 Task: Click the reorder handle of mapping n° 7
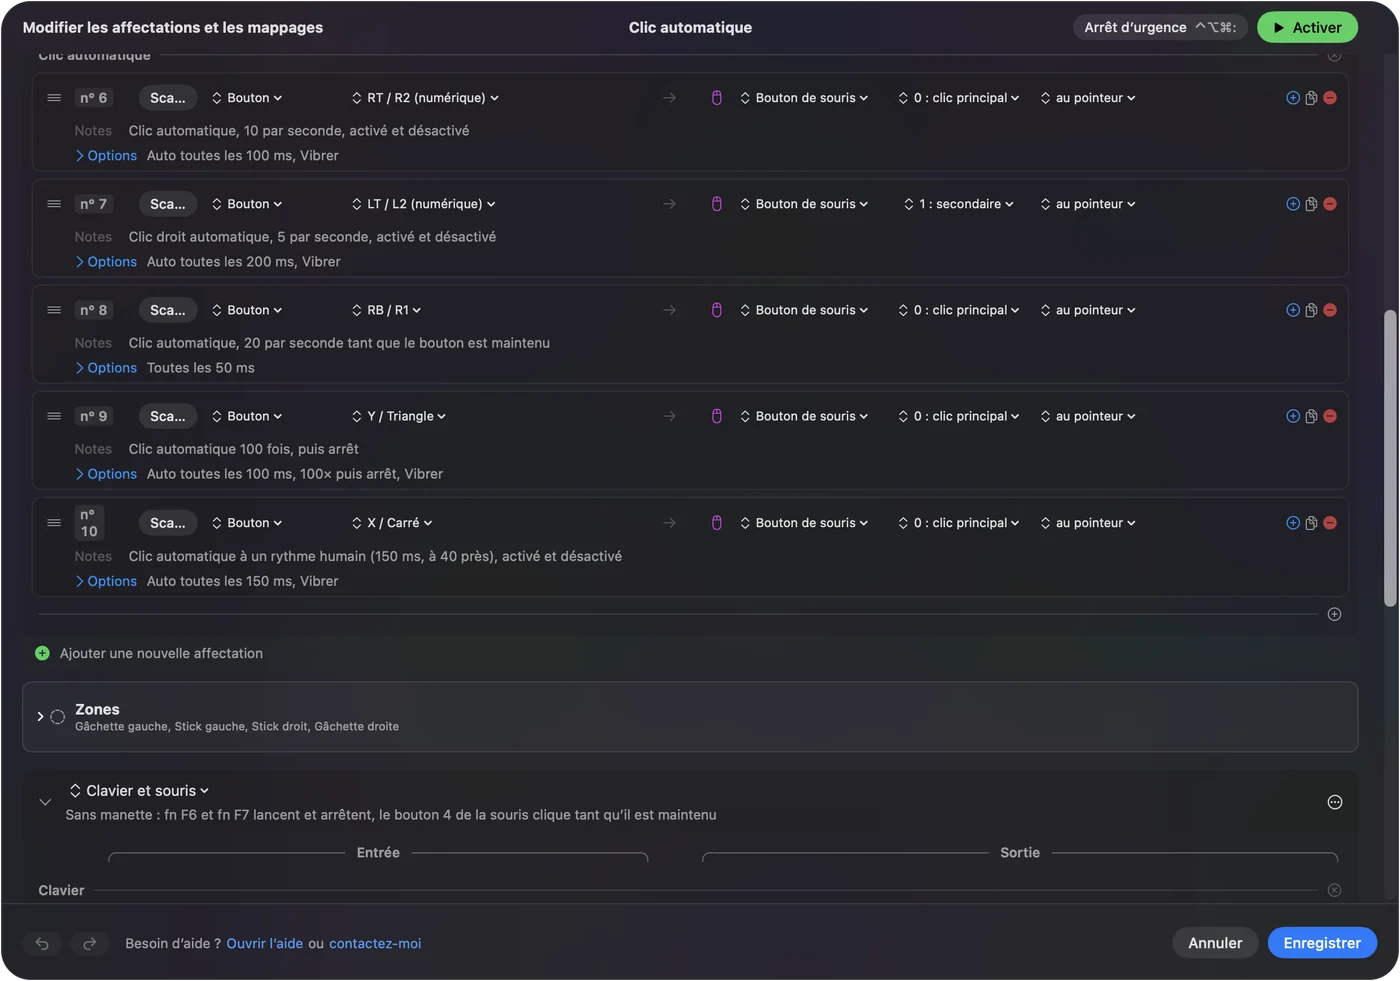(54, 204)
